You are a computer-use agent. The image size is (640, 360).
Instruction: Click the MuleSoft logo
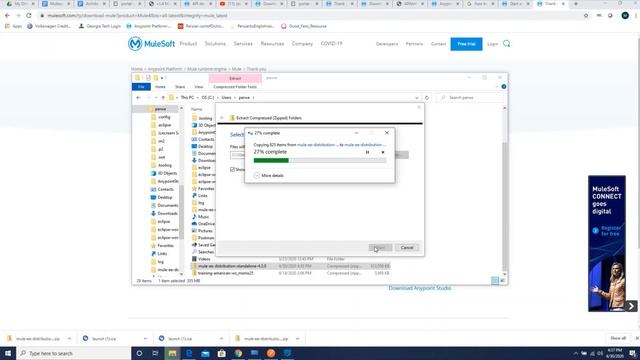pyautogui.click(x=151, y=43)
